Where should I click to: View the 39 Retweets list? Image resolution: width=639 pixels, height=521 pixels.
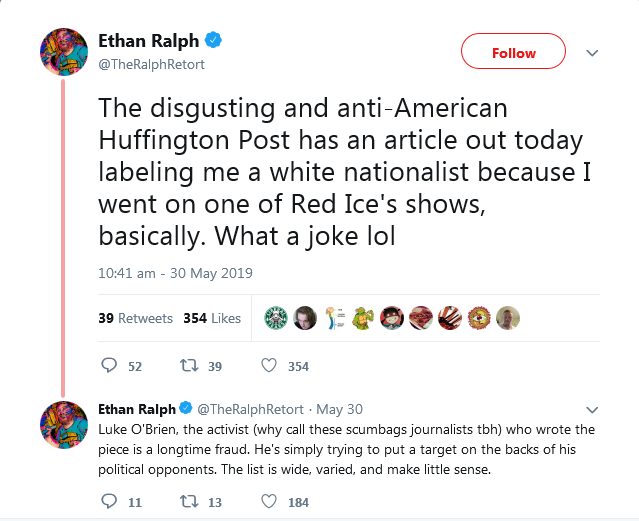tap(135, 318)
